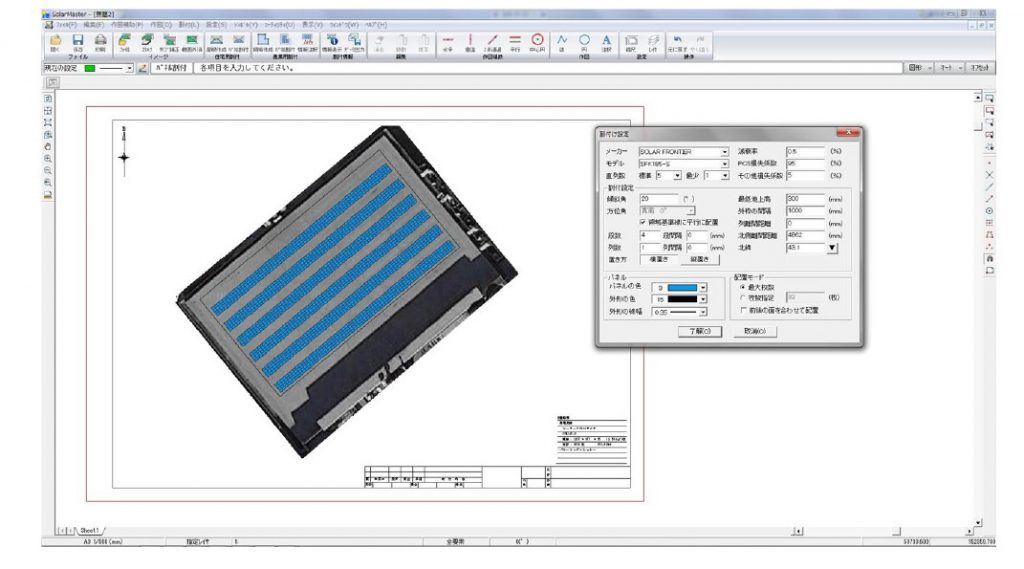The width and height of the screenshot is (1024, 569).
Task: Open the 外枠の色 color dropdown
Action: tap(703, 299)
